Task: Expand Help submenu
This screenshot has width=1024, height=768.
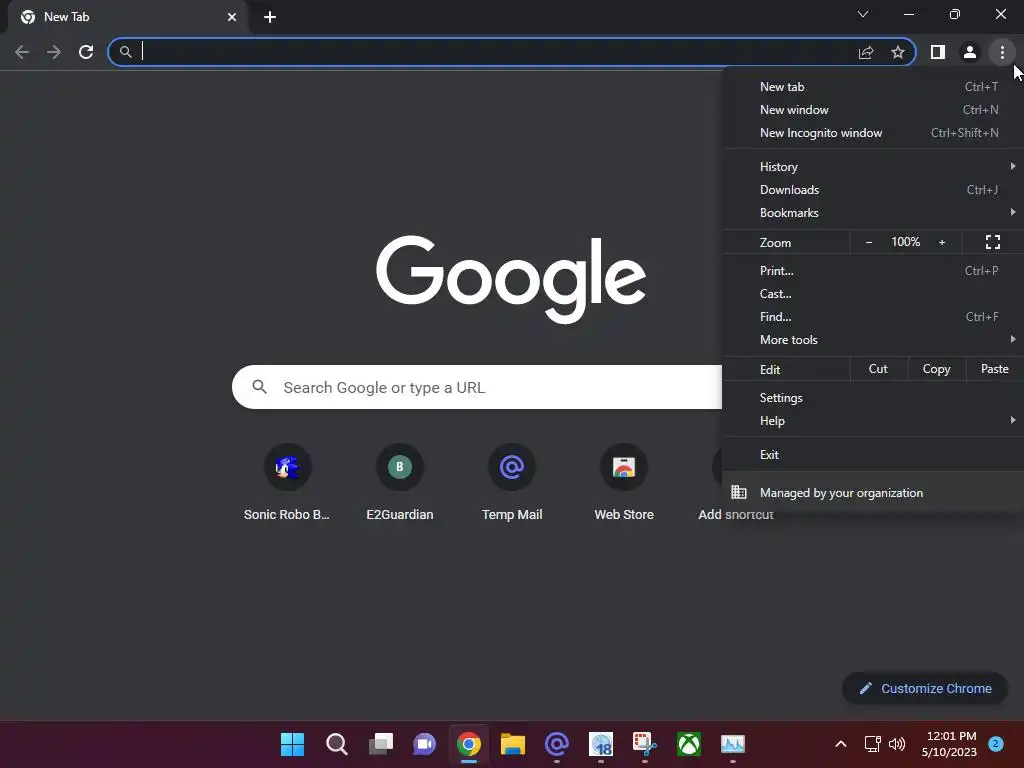Action: pos(872,421)
